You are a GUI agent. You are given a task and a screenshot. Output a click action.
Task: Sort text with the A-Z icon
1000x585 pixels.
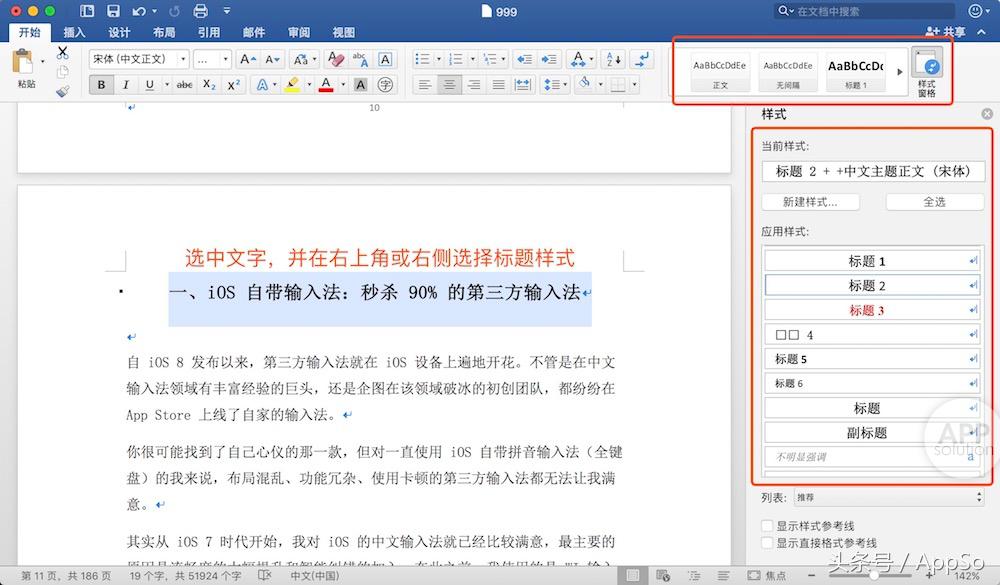click(613, 59)
